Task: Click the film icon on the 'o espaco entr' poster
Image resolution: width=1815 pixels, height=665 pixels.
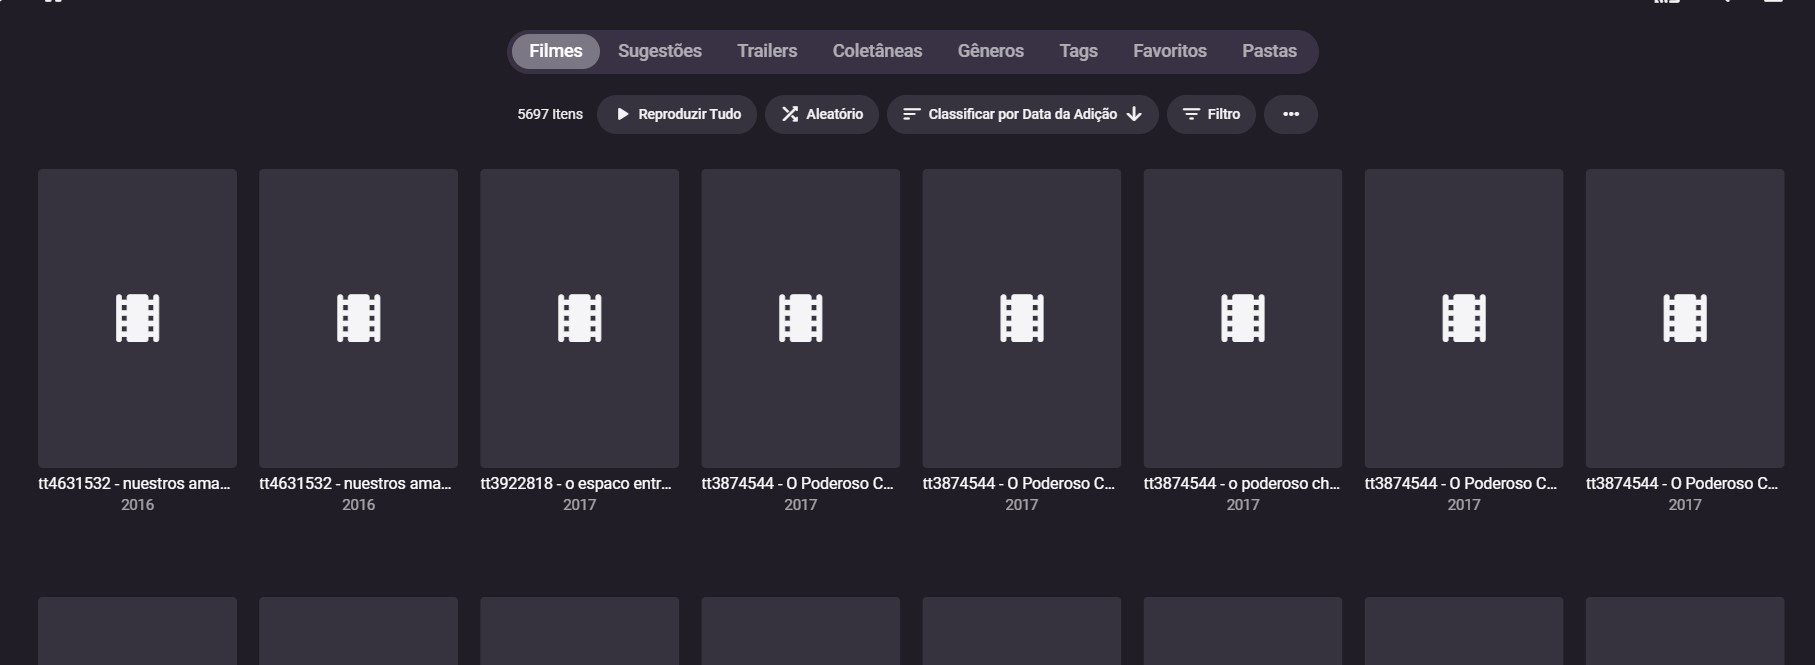Action: pos(579,318)
